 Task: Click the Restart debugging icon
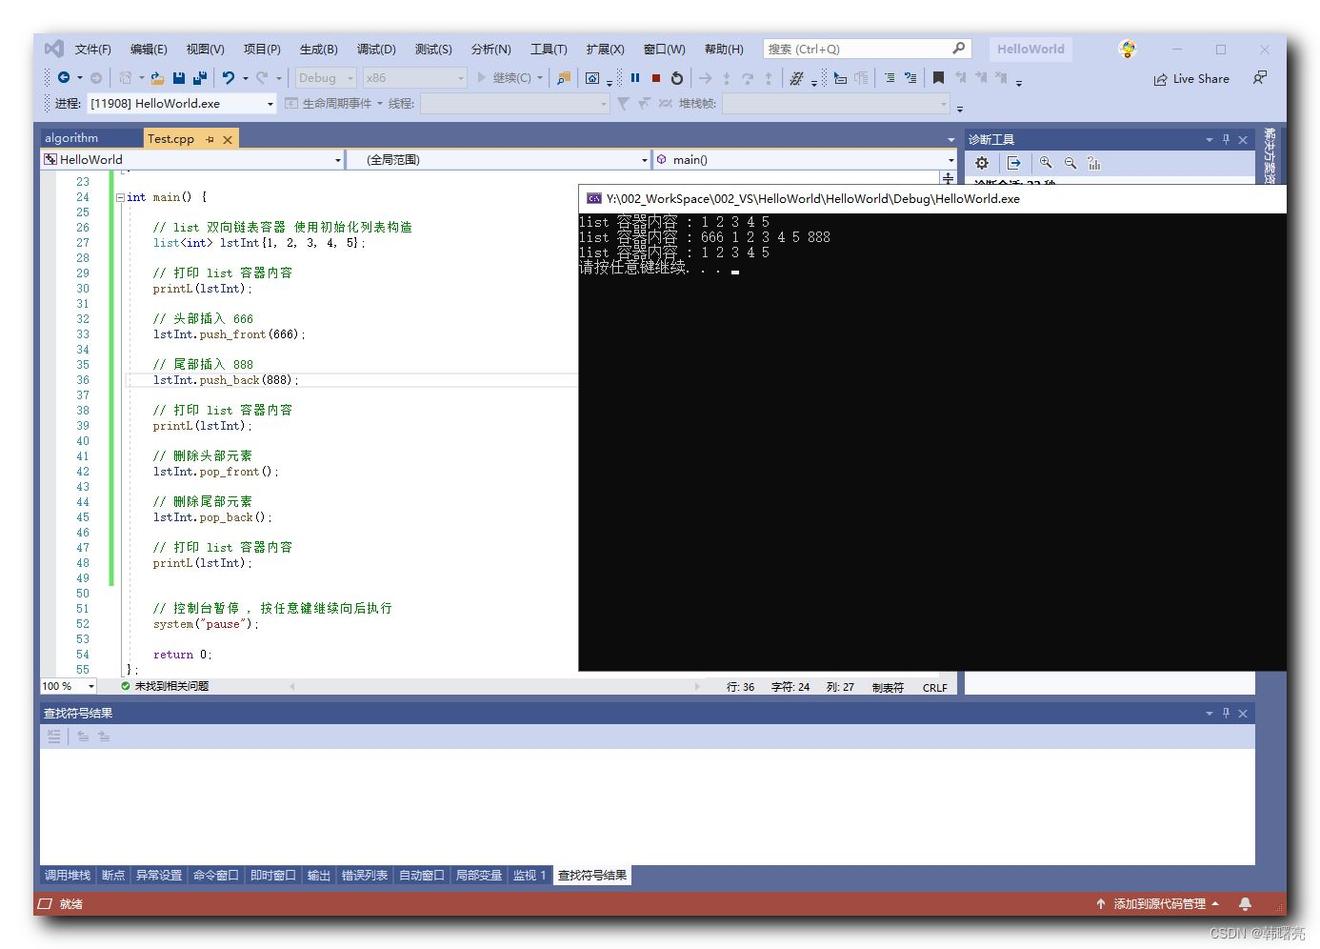pos(677,78)
